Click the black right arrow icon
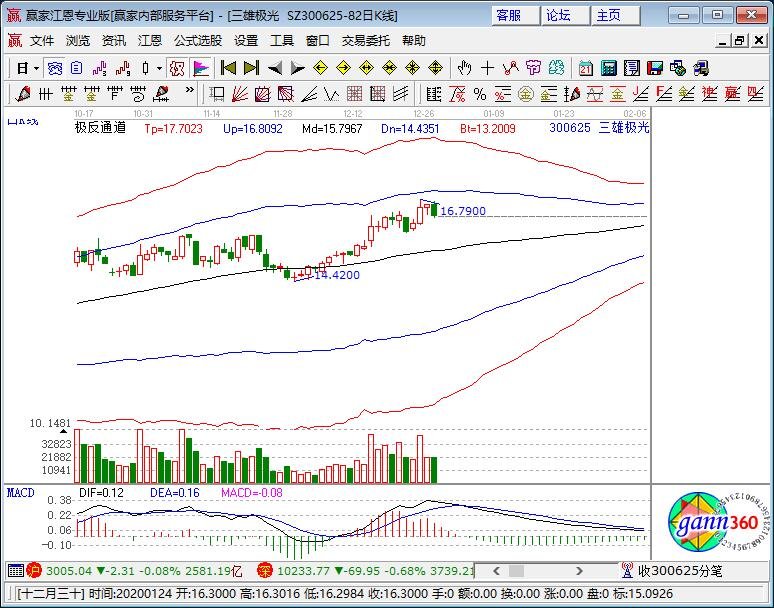 pyautogui.click(x=297, y=68)
